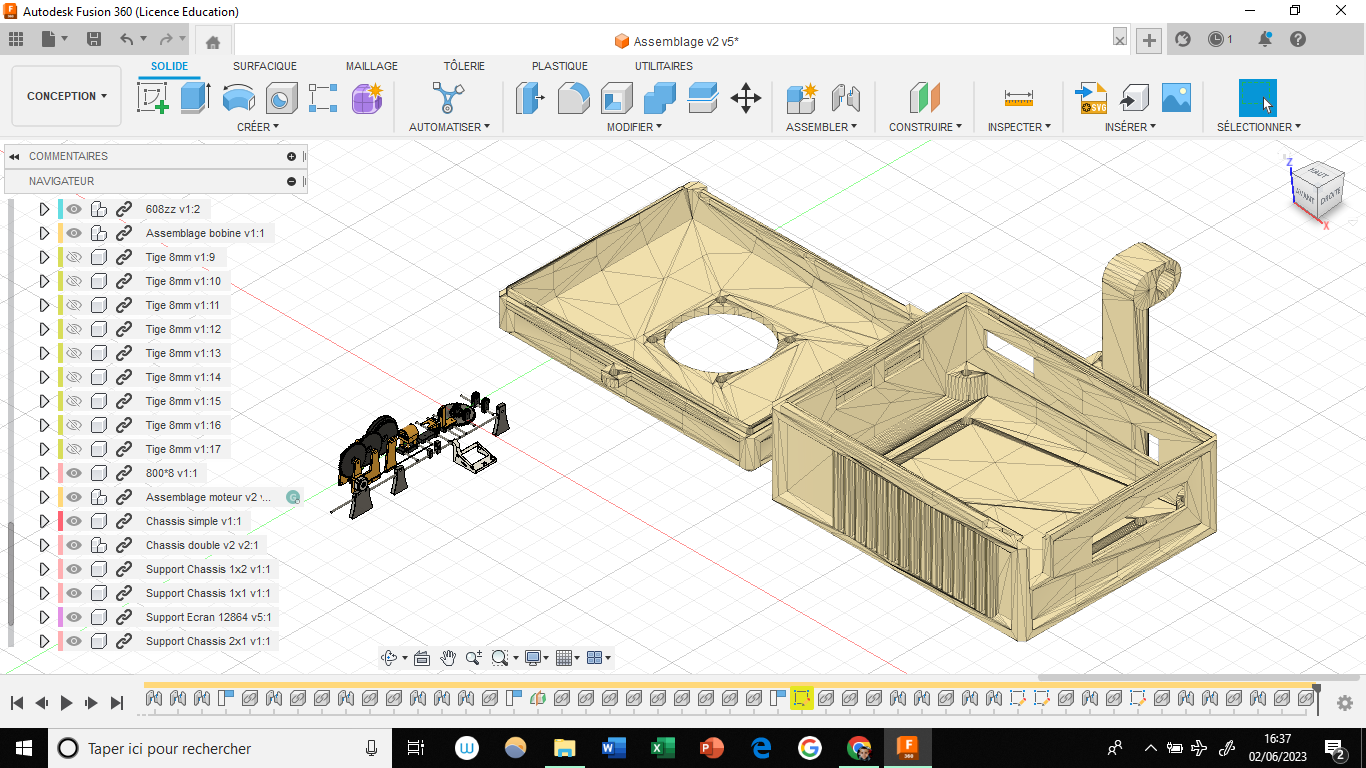Hide the Chassis simple v1:1 component
This screenshot has height=768, width=1366.
pos(74,521)
